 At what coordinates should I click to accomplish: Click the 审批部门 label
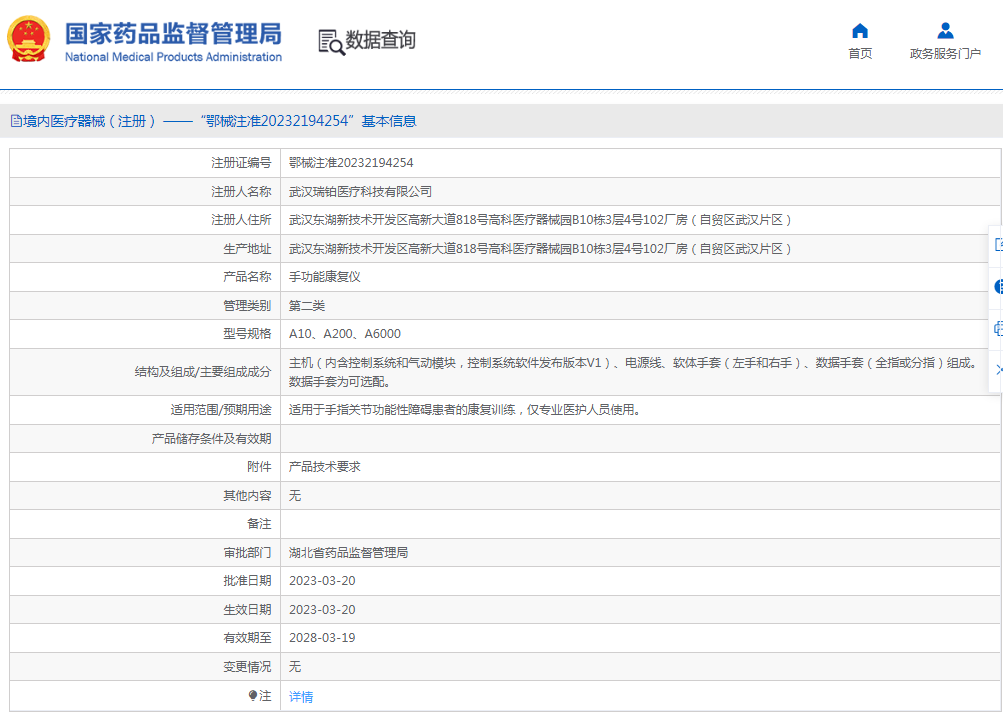247,552
